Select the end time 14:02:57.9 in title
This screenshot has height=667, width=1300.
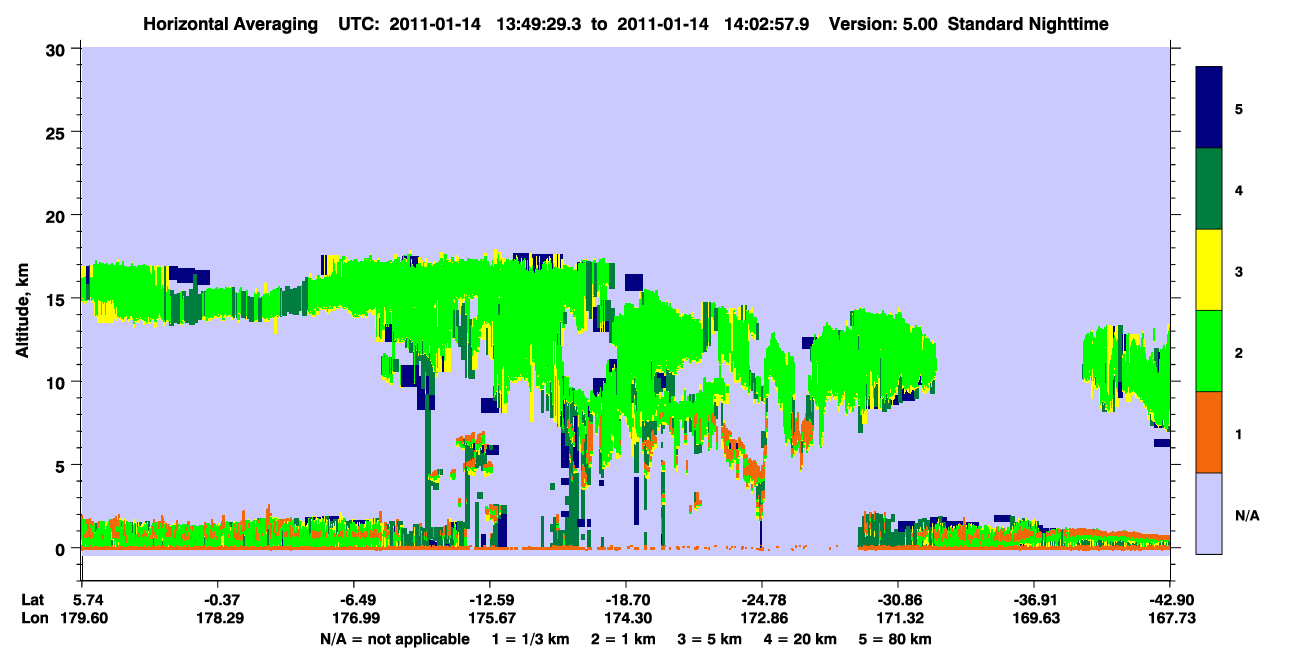(x=766, y=24)
